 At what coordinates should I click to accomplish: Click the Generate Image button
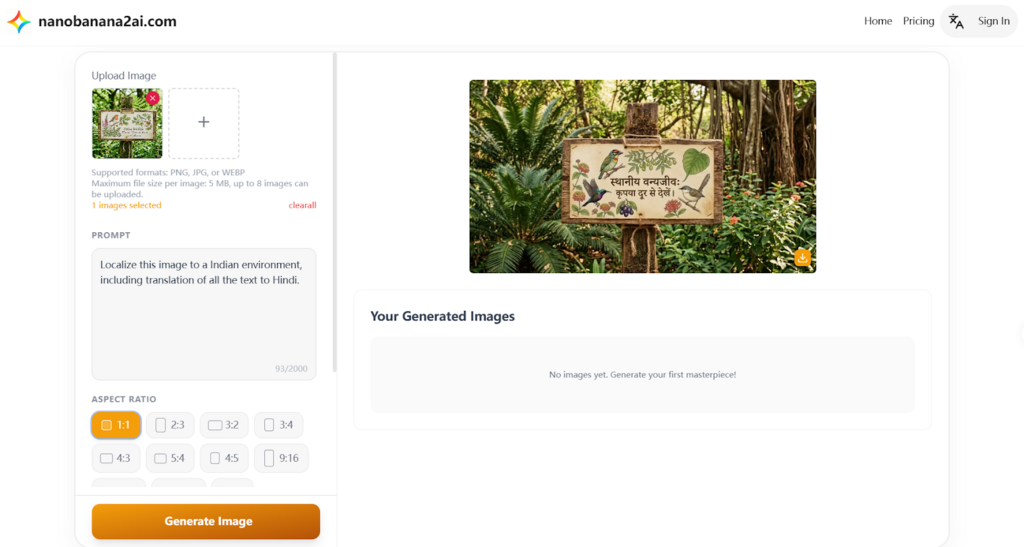(x=206, y=521)
